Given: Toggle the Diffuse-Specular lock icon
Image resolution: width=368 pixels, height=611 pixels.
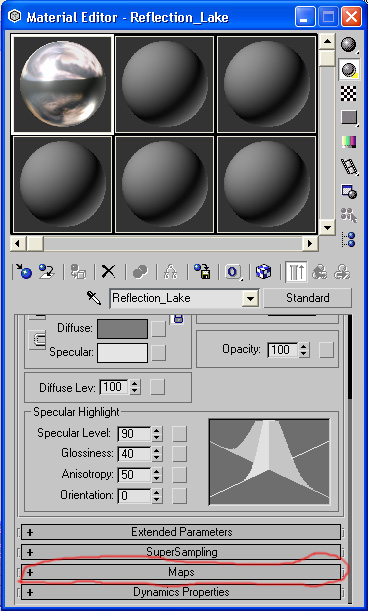Looking at the screenshot, I should pyautogui.click(x=177, y=318).
